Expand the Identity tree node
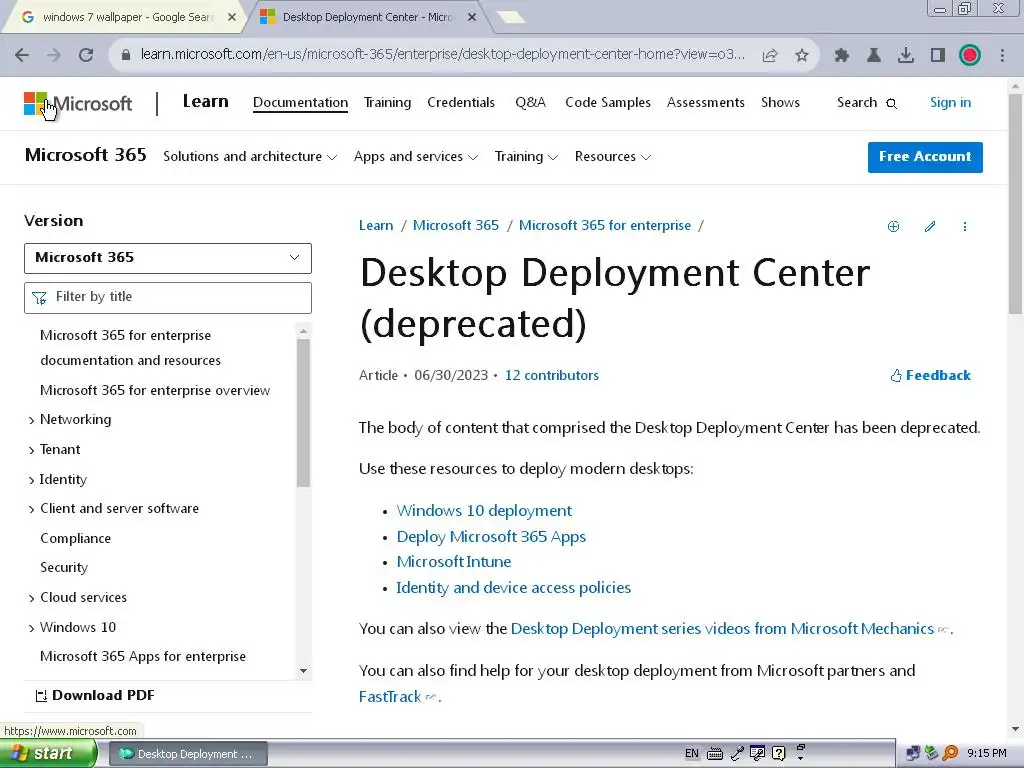Screen dimensions: 1024x768 point(31,481)
